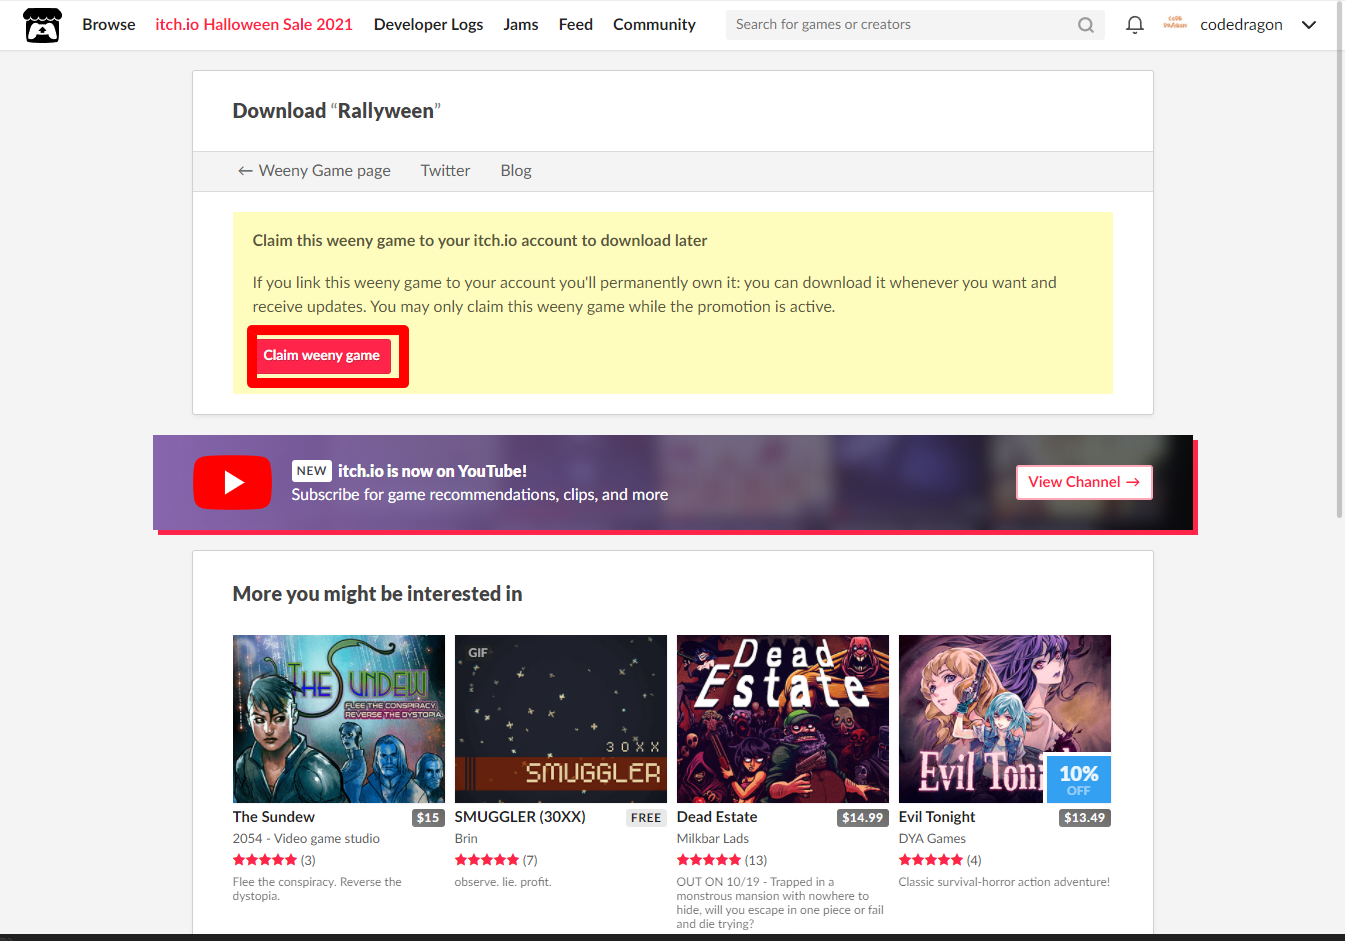
Task: Expand the account dropdown chevron
Action: click(x=1309, y=25)
